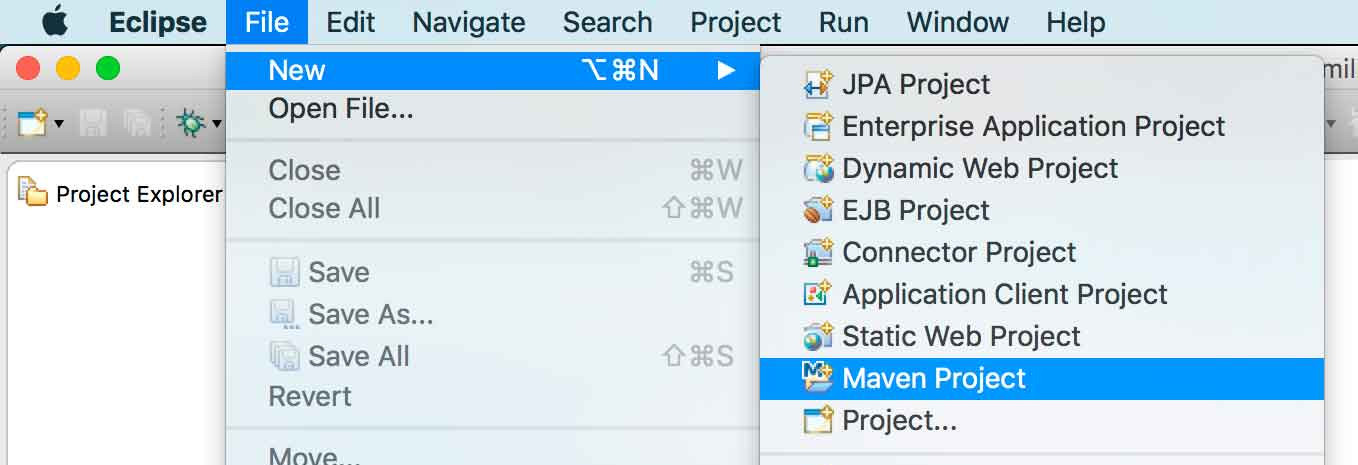Choose Open File... from File menu
Screen dimensions: 1358x465
click(341, 108)
